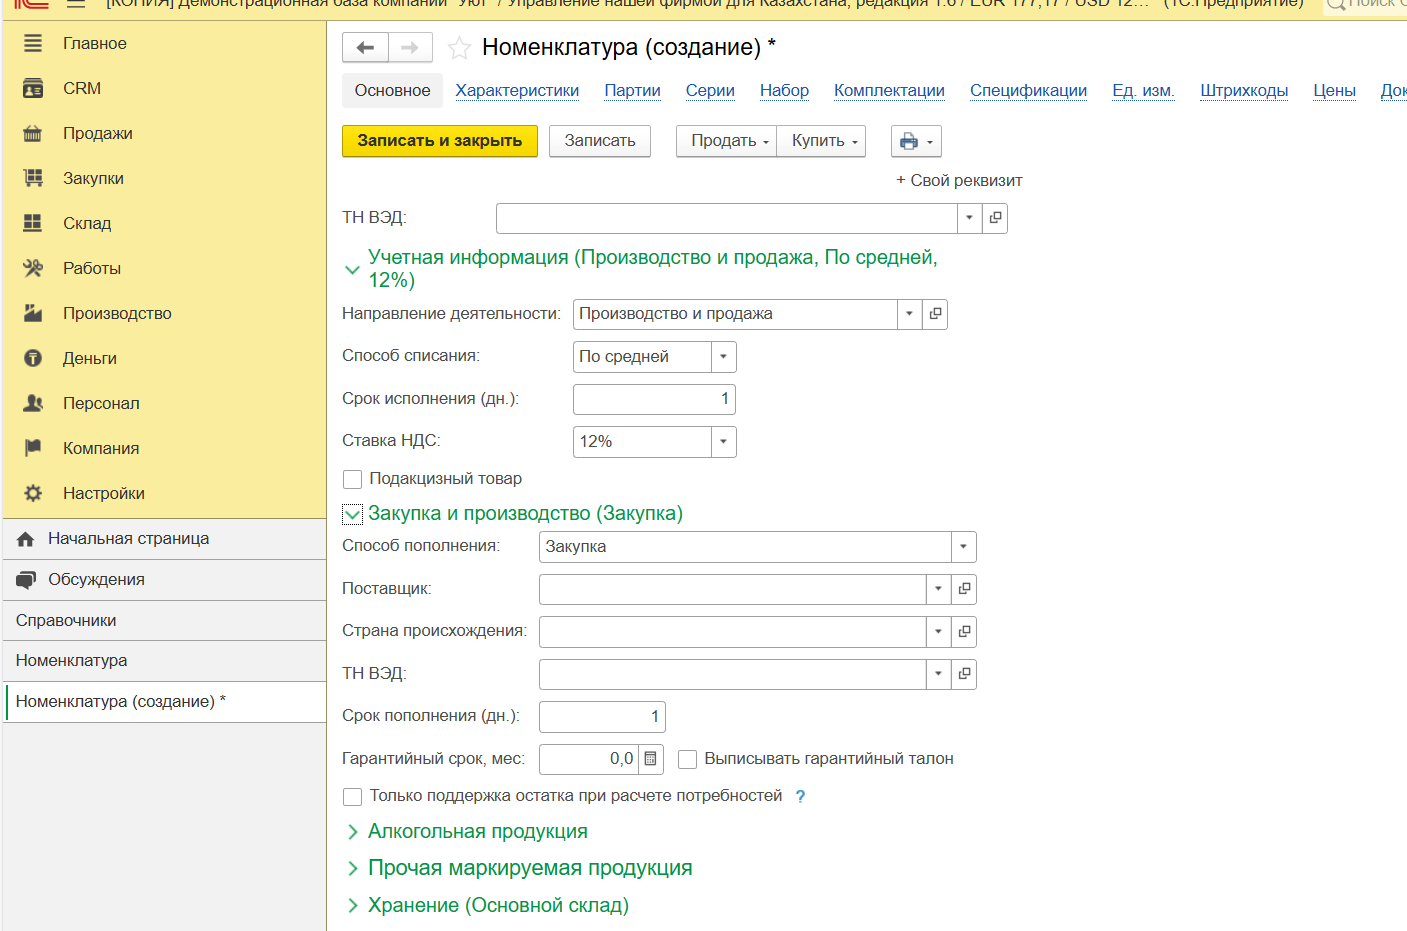Check Выписывать гарантийный талон option

[687, 759]
